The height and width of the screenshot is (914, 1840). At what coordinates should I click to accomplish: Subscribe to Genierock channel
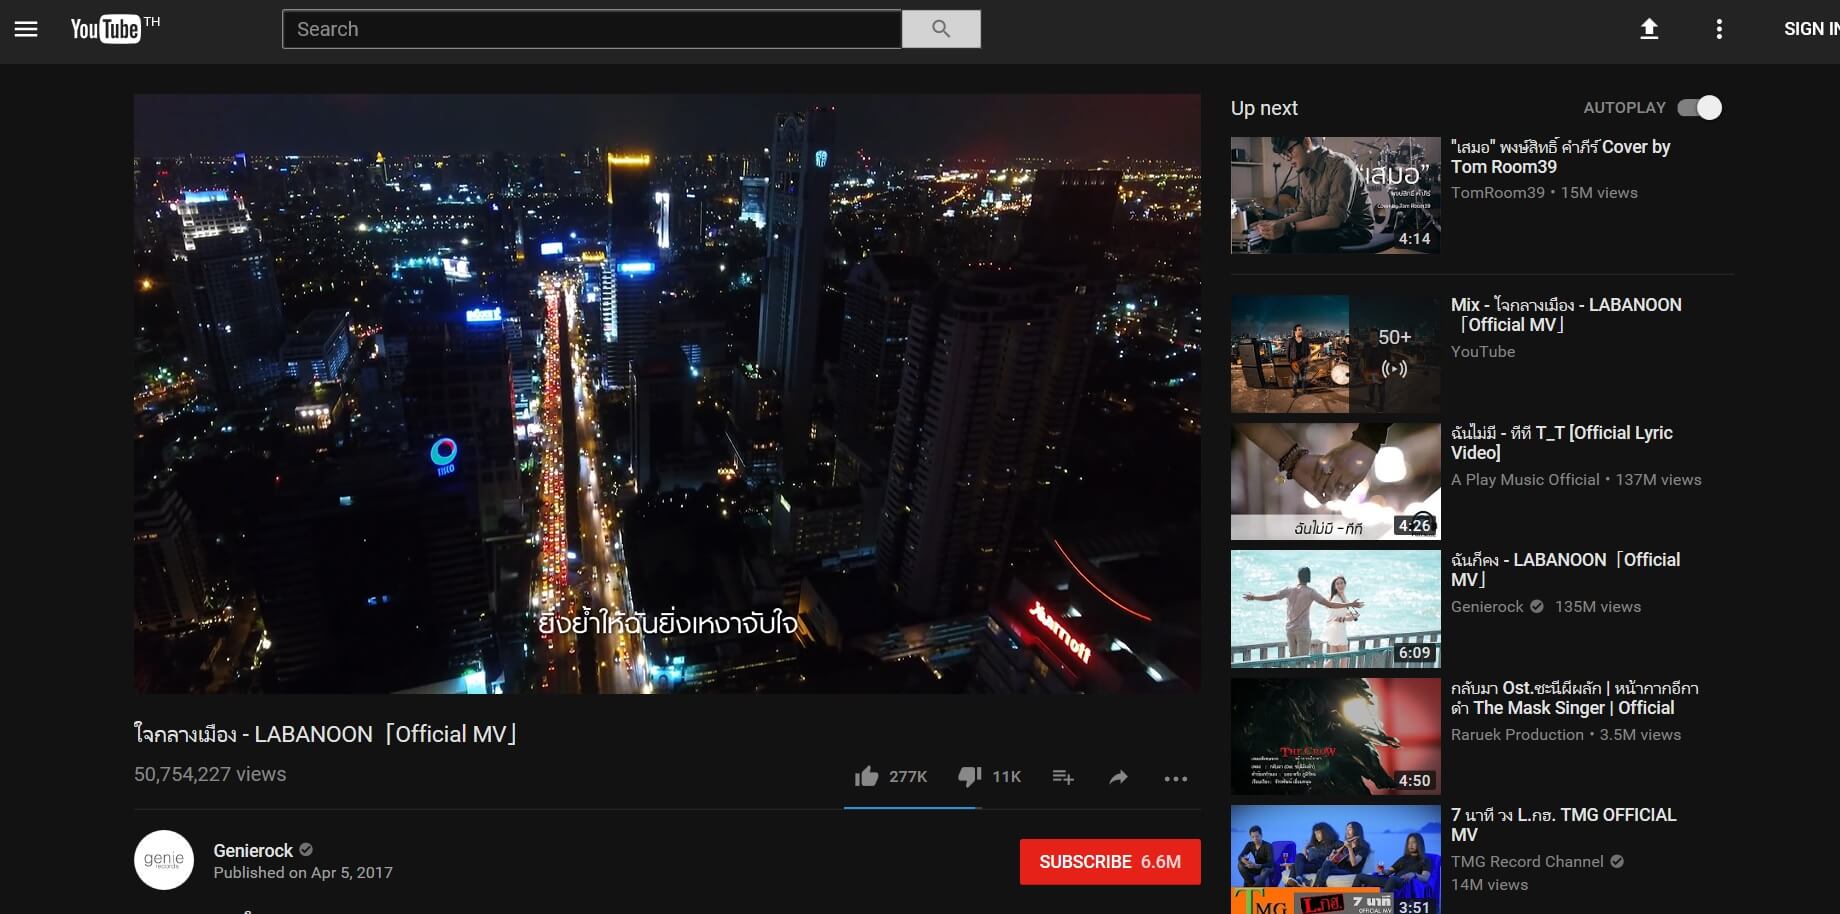[1109, 861]
